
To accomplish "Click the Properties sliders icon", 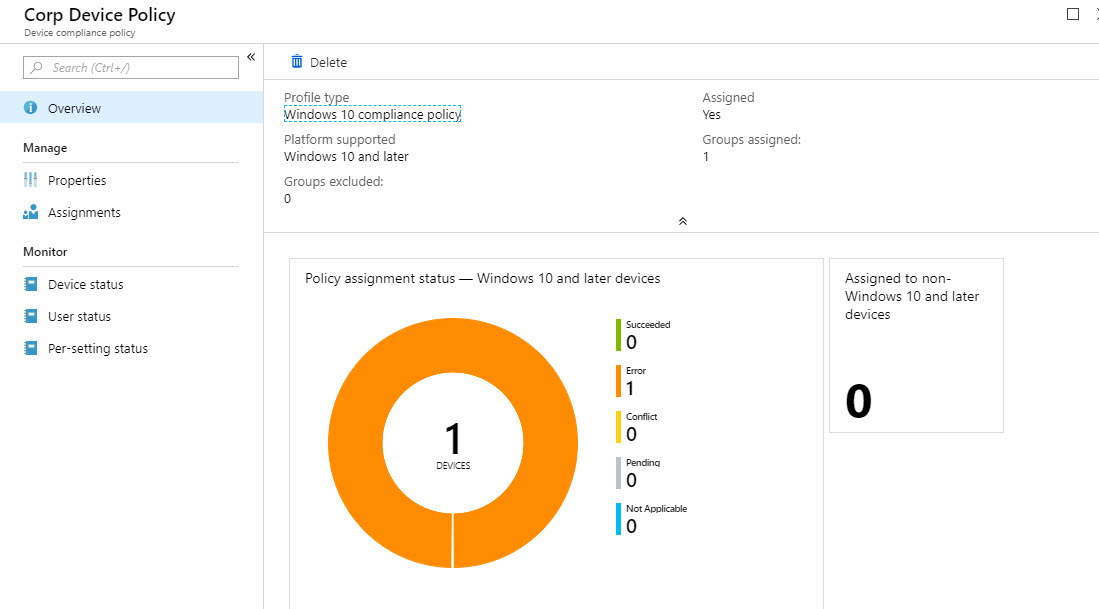I will (x=30, y=180).
